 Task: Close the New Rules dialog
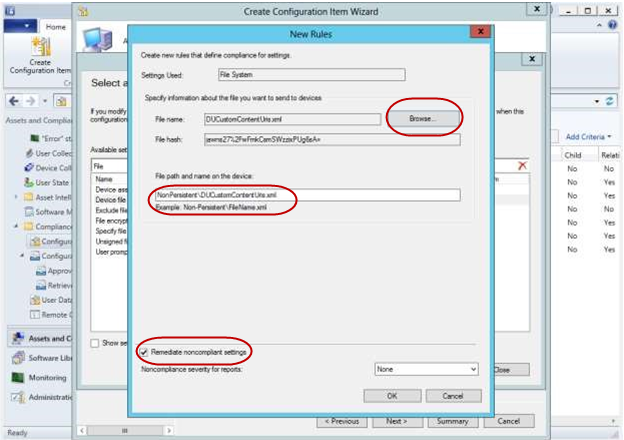click(481, 32)
